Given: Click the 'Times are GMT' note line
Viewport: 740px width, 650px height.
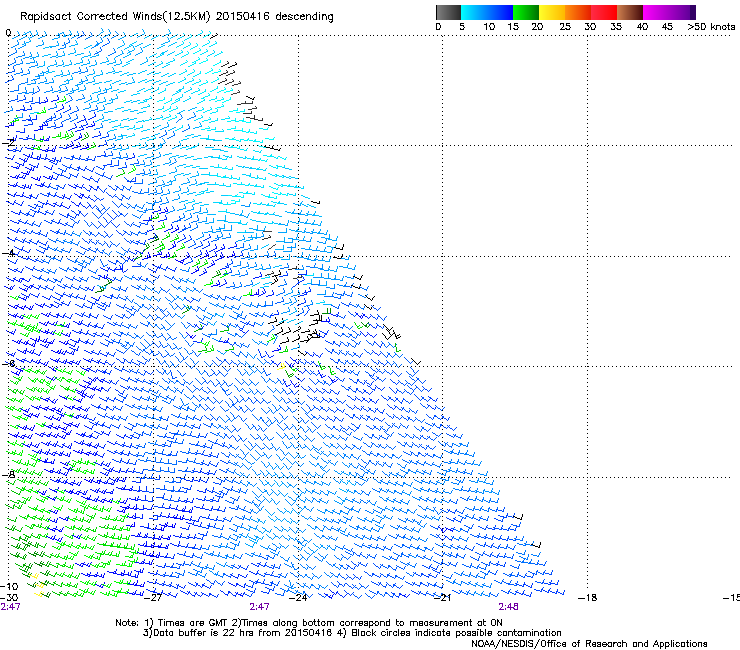Looking at the screenshot, I should click(309, 623).
